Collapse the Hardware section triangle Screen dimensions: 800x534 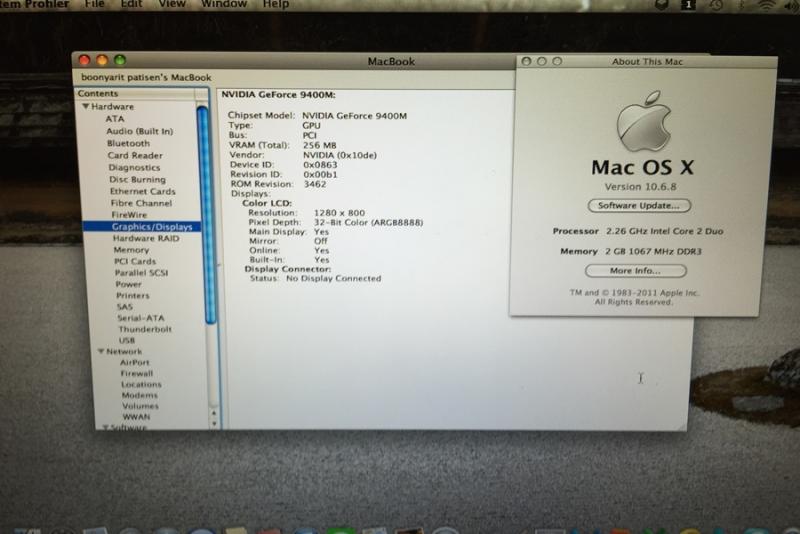coord(86,106)
